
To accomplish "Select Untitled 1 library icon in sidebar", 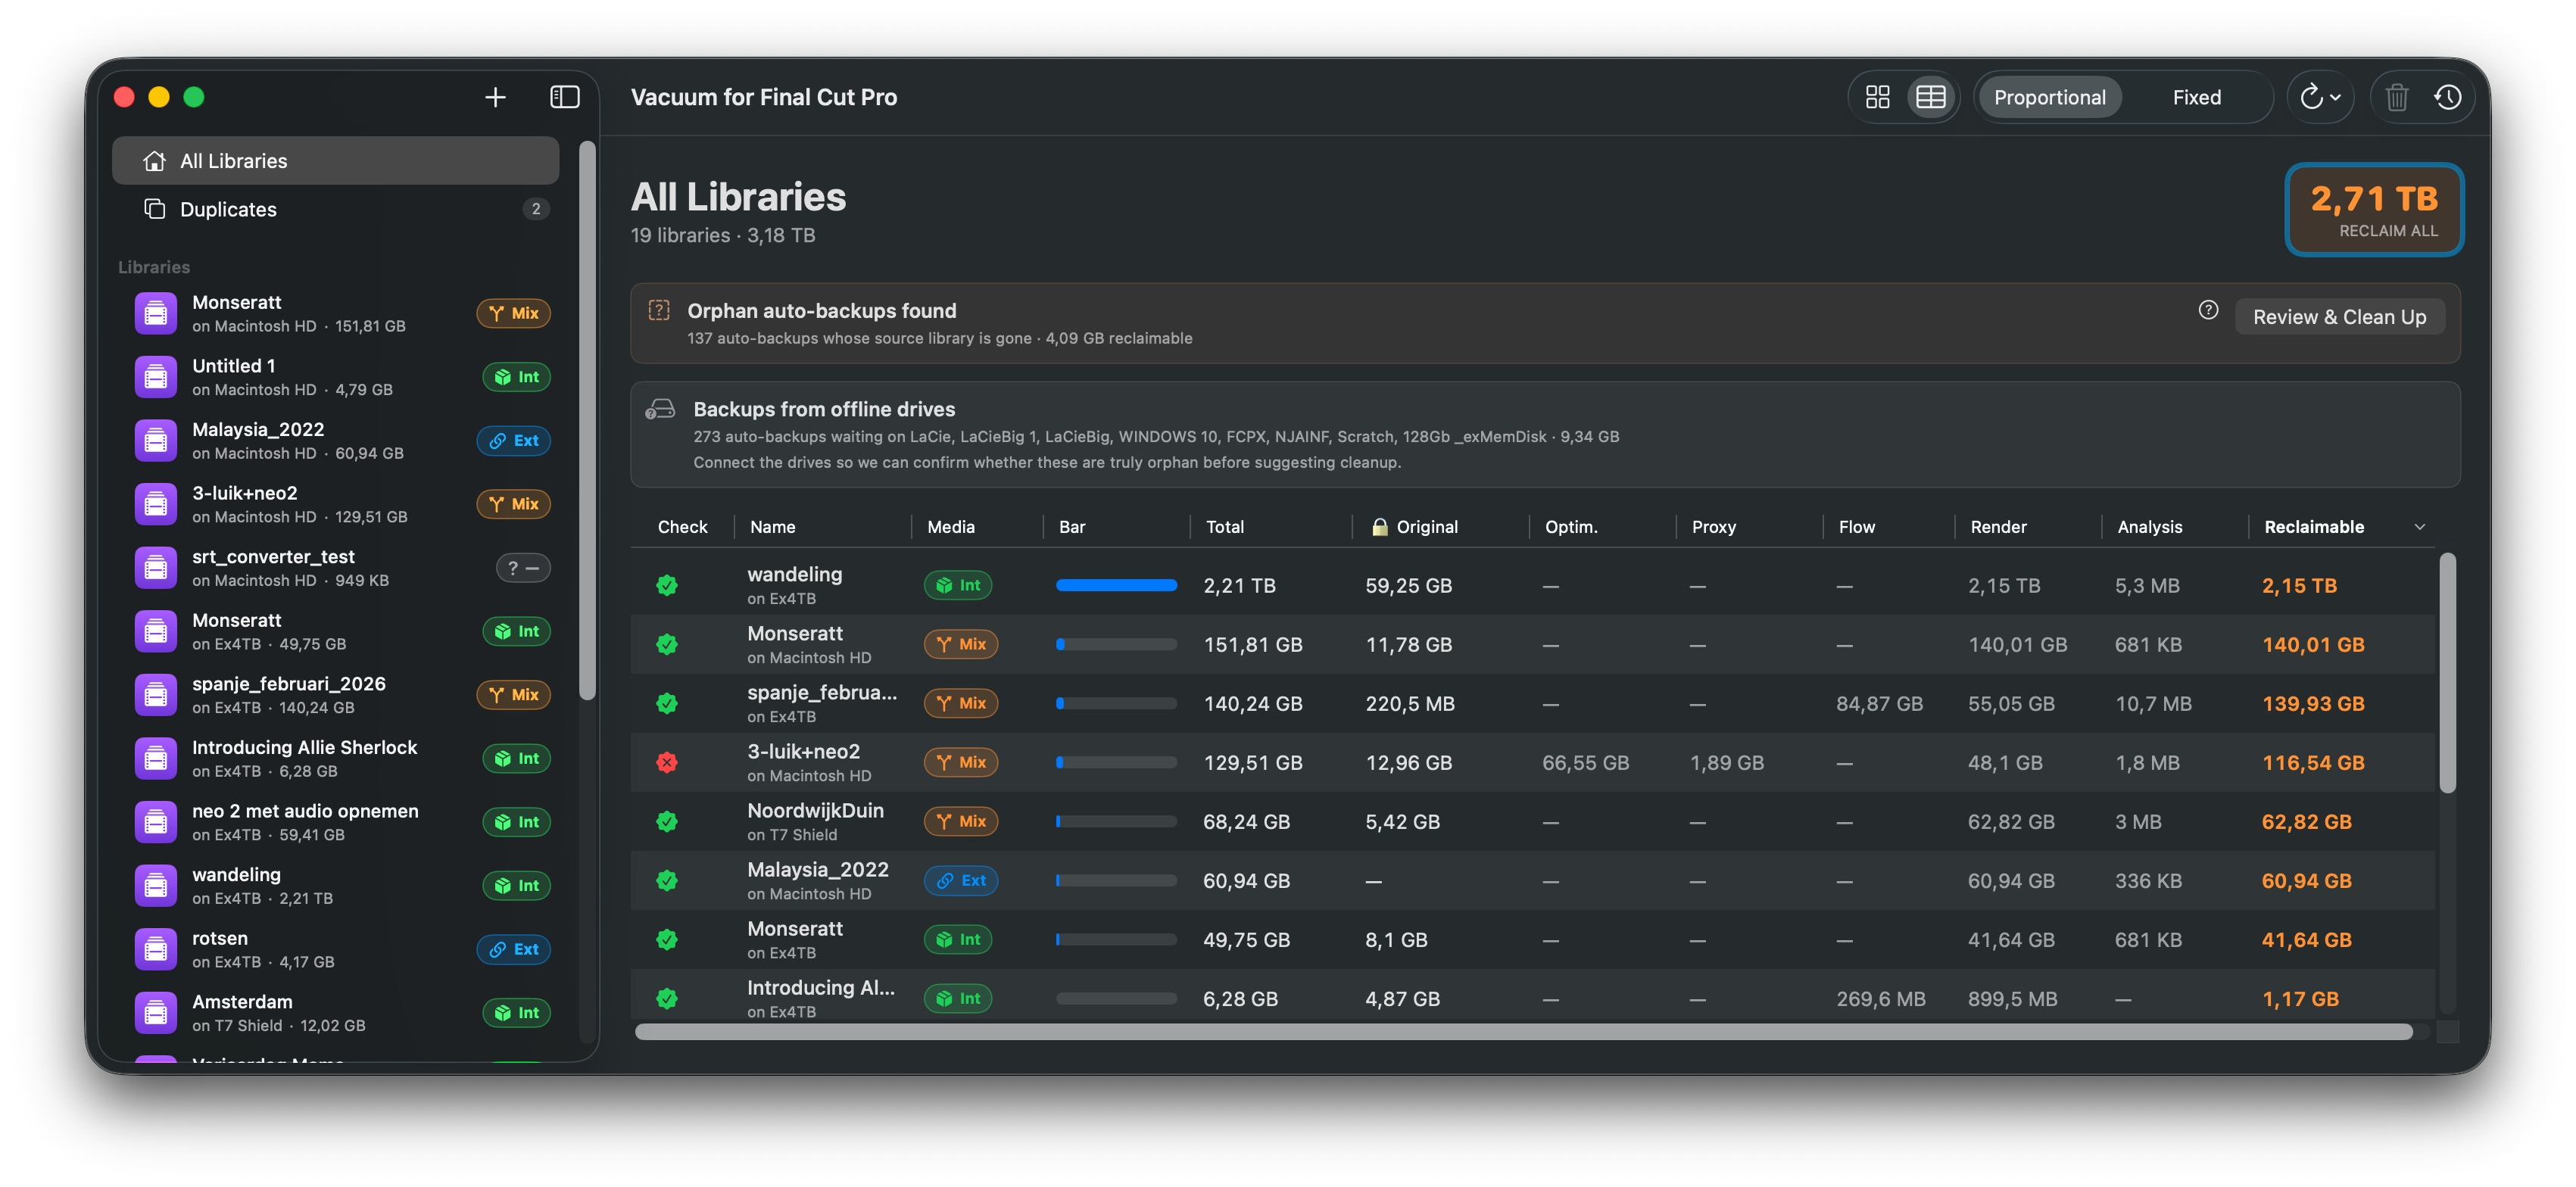I will point(156,377).
